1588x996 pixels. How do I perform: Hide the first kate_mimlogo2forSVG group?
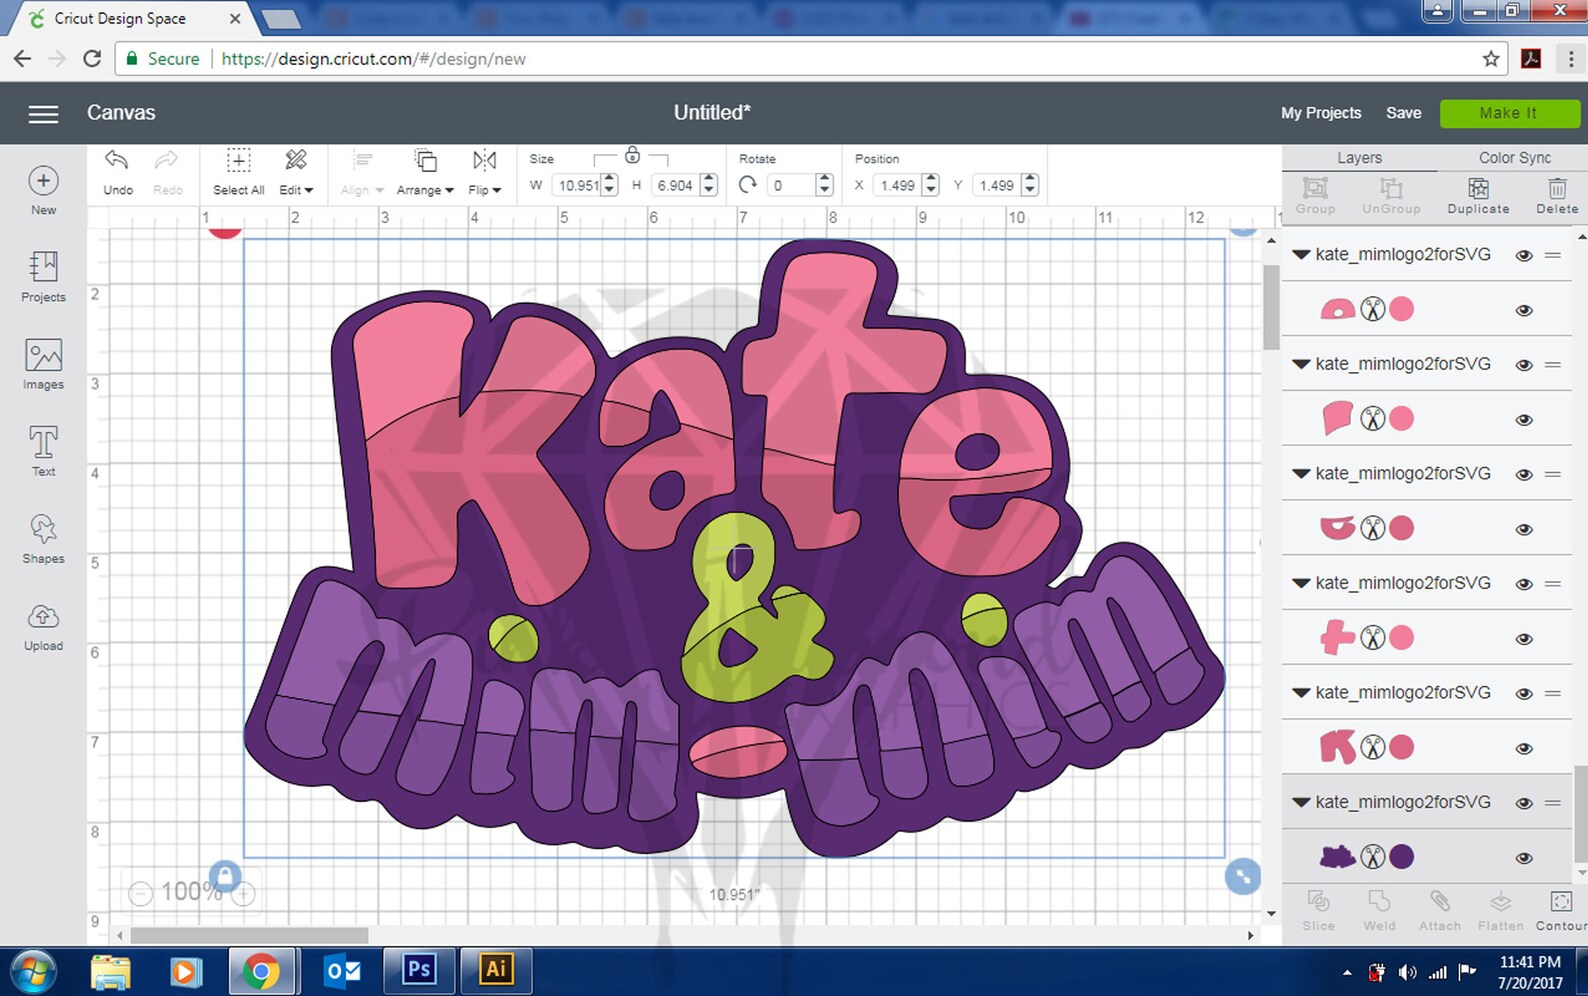[1524, 256]
